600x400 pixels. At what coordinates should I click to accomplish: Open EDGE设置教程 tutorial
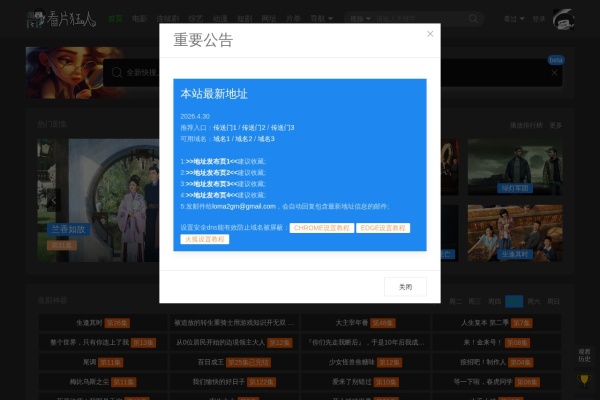(x=383, y=228)
